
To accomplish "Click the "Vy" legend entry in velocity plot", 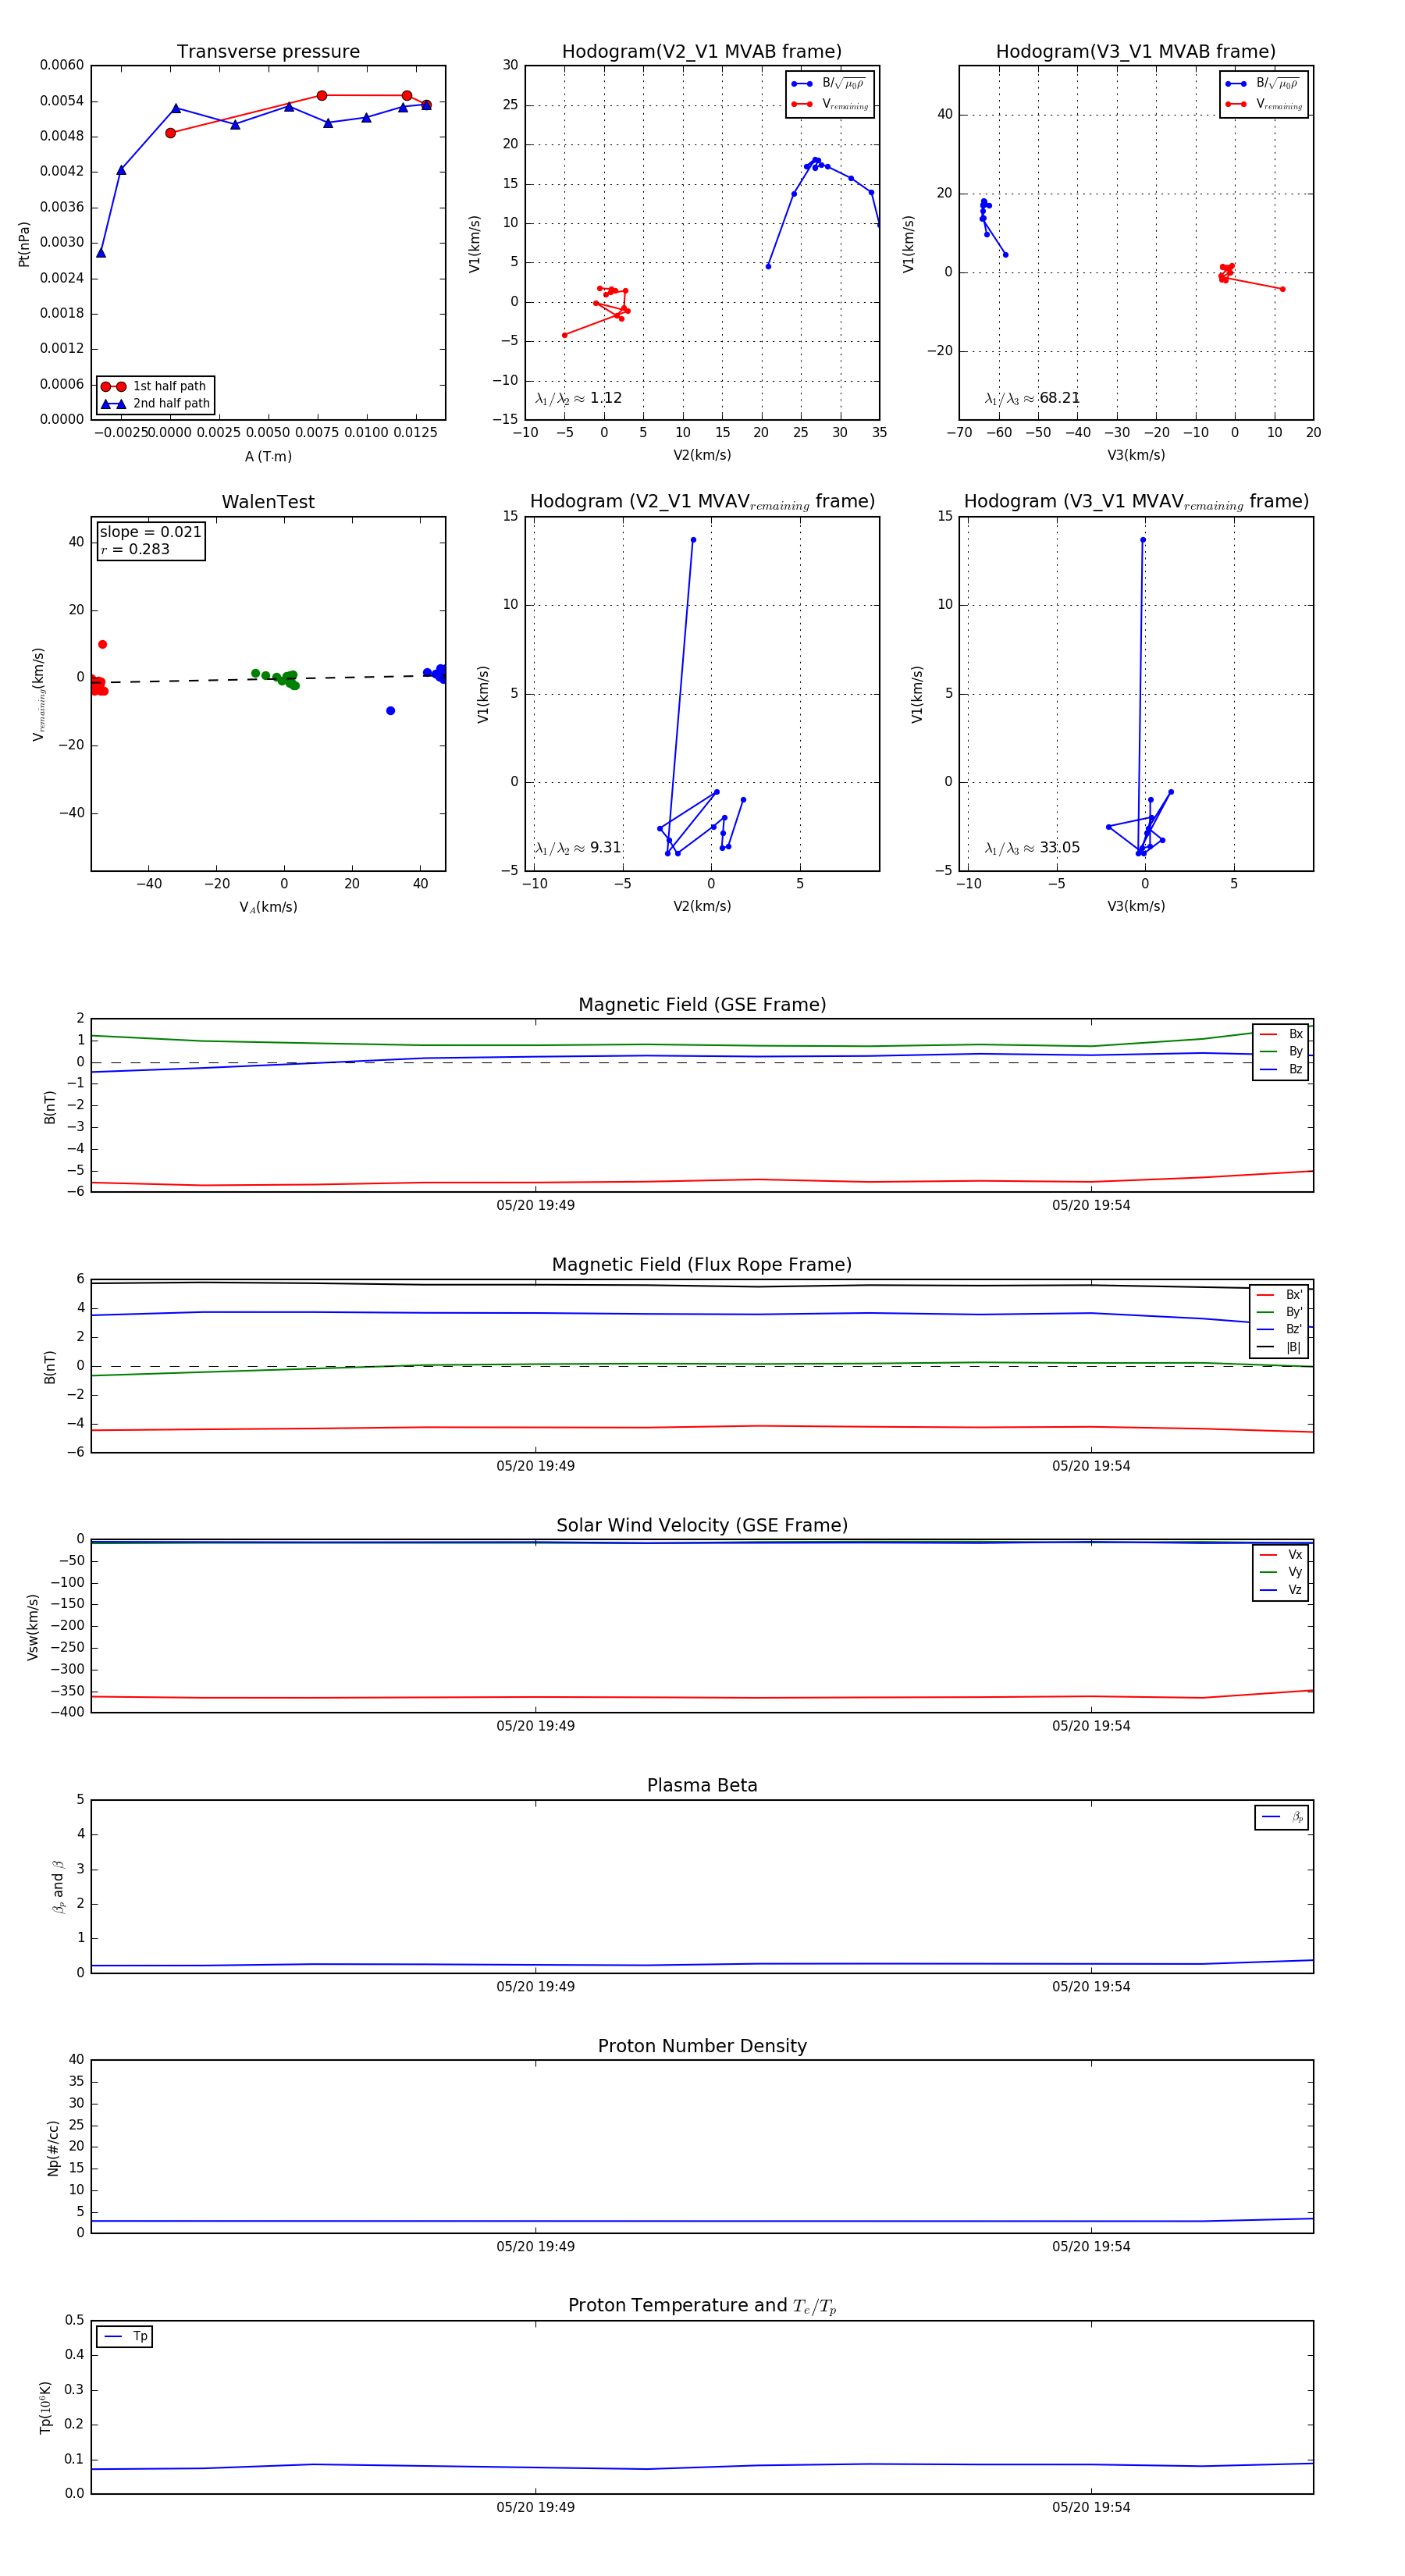I will click(x=1281, y=1573).
